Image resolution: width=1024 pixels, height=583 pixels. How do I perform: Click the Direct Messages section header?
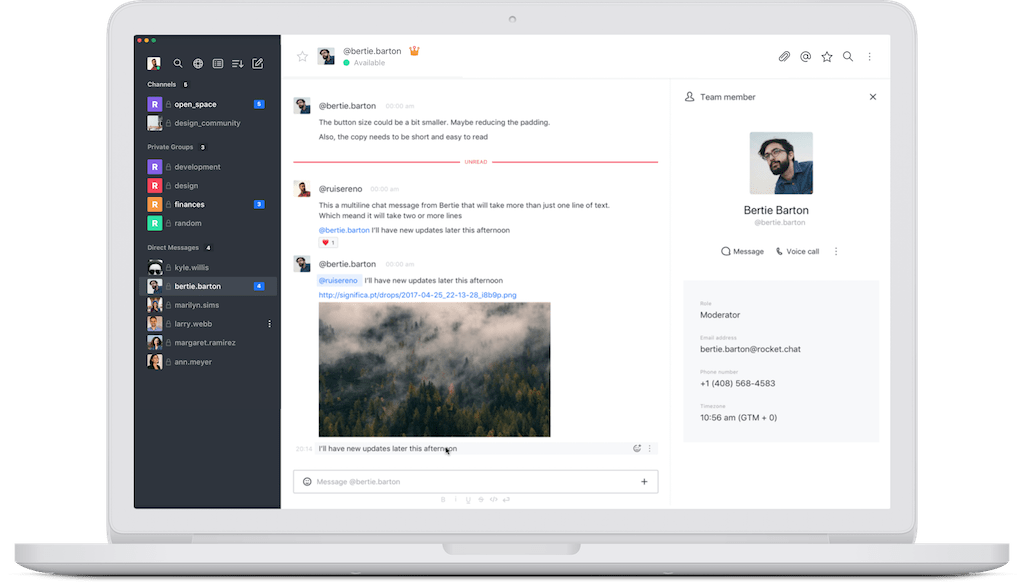tap(173, 248)
